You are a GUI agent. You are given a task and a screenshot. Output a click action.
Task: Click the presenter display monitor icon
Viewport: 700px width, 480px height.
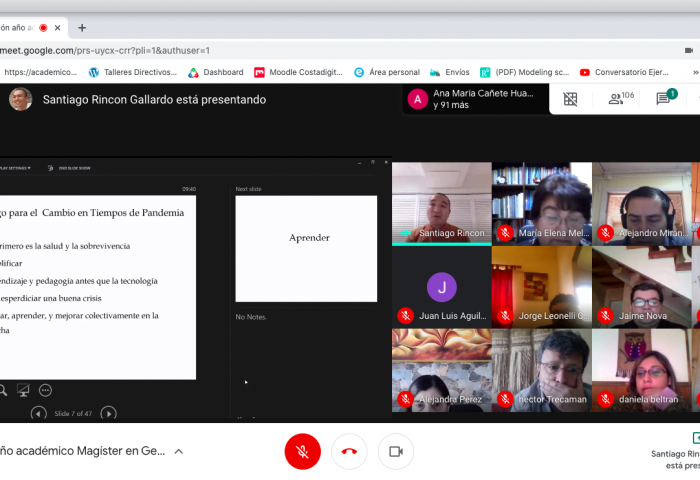[23, 390]
